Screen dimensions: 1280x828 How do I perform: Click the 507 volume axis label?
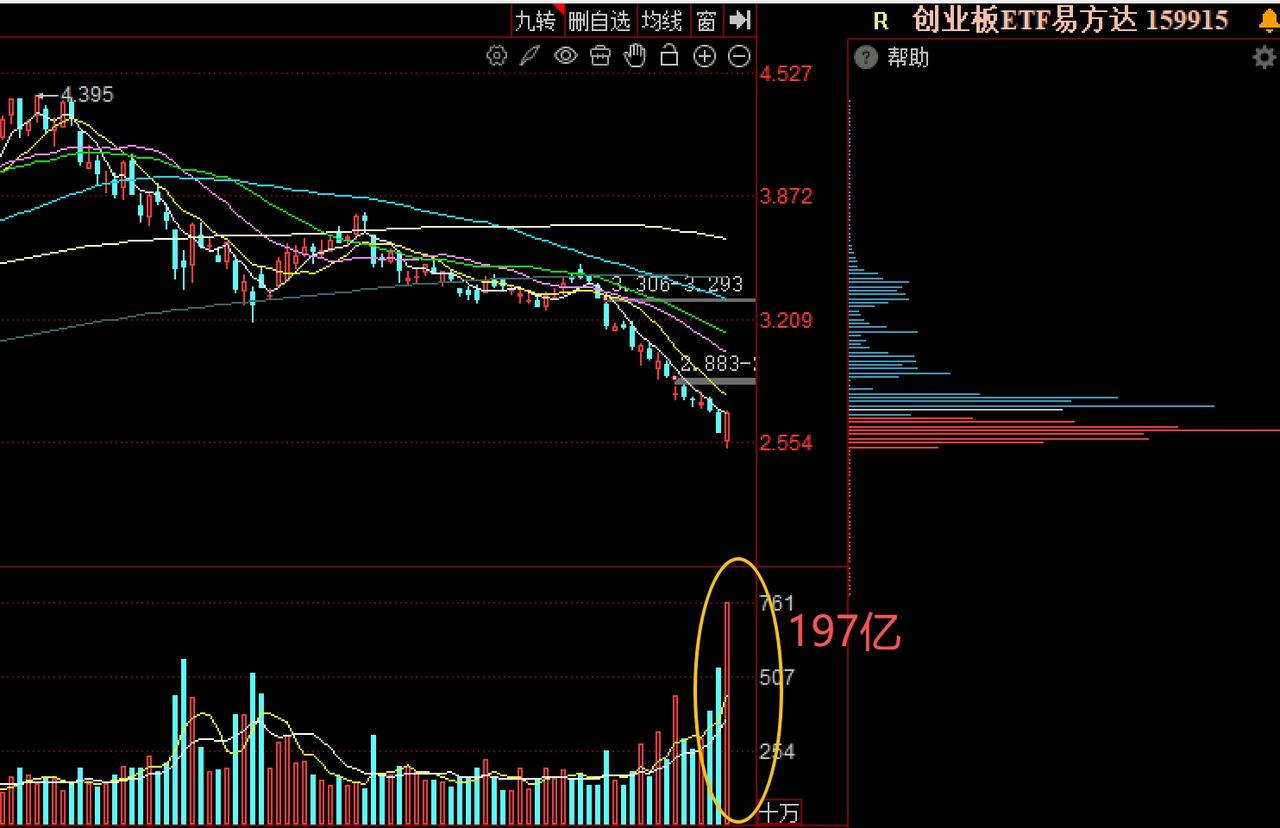(x=777, y=677)
